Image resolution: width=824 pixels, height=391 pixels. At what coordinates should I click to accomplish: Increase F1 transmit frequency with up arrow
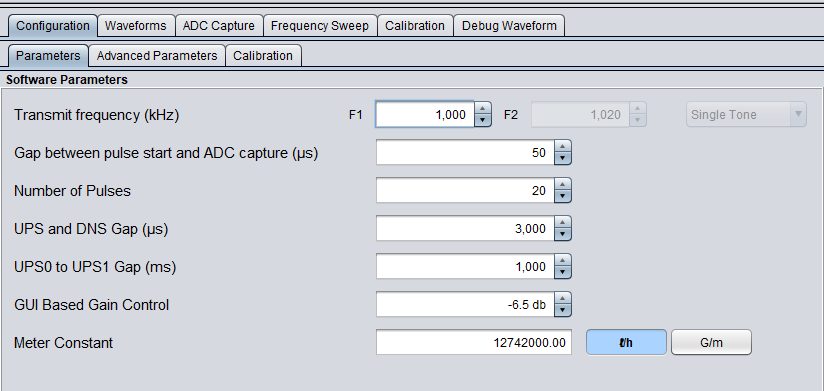click(483, 109)
